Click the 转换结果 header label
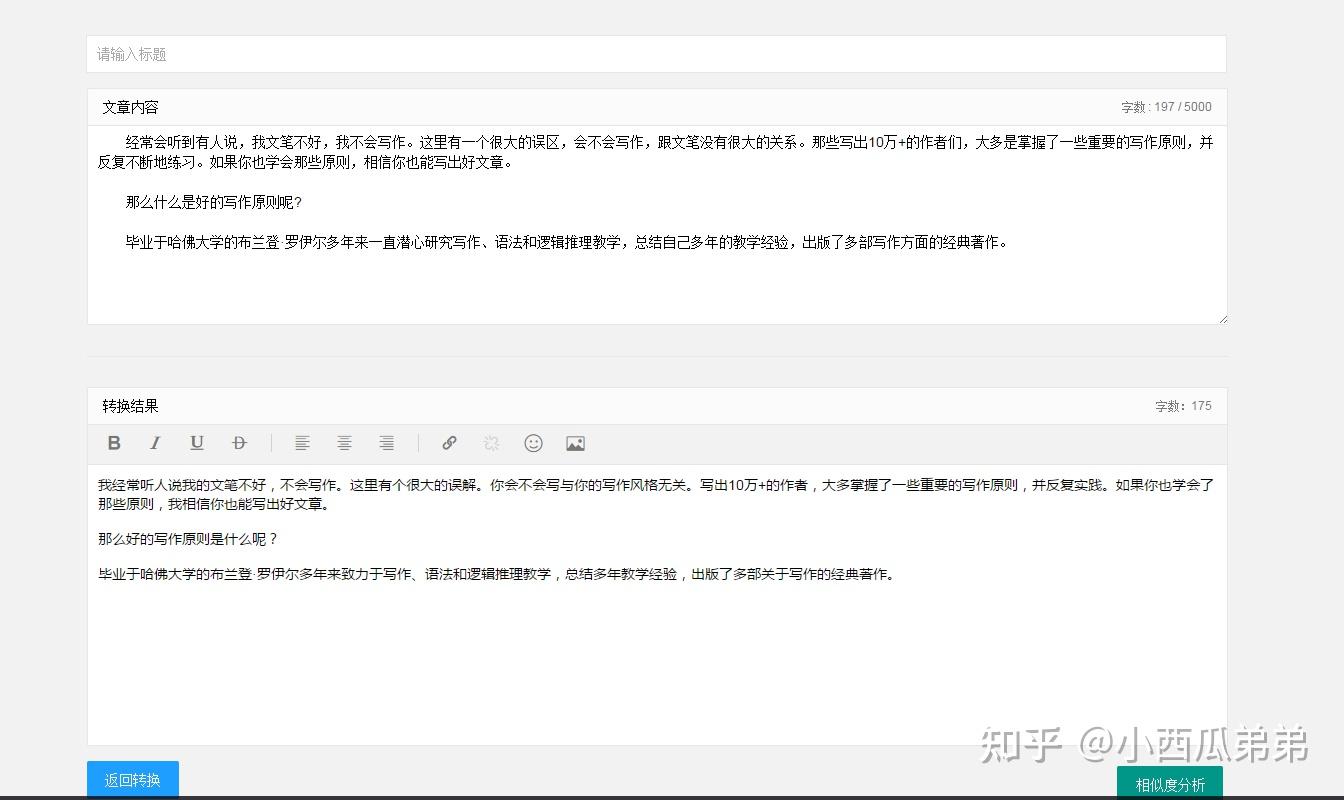Viewport: 1344px width, 800px height. [x=130, y=406]
